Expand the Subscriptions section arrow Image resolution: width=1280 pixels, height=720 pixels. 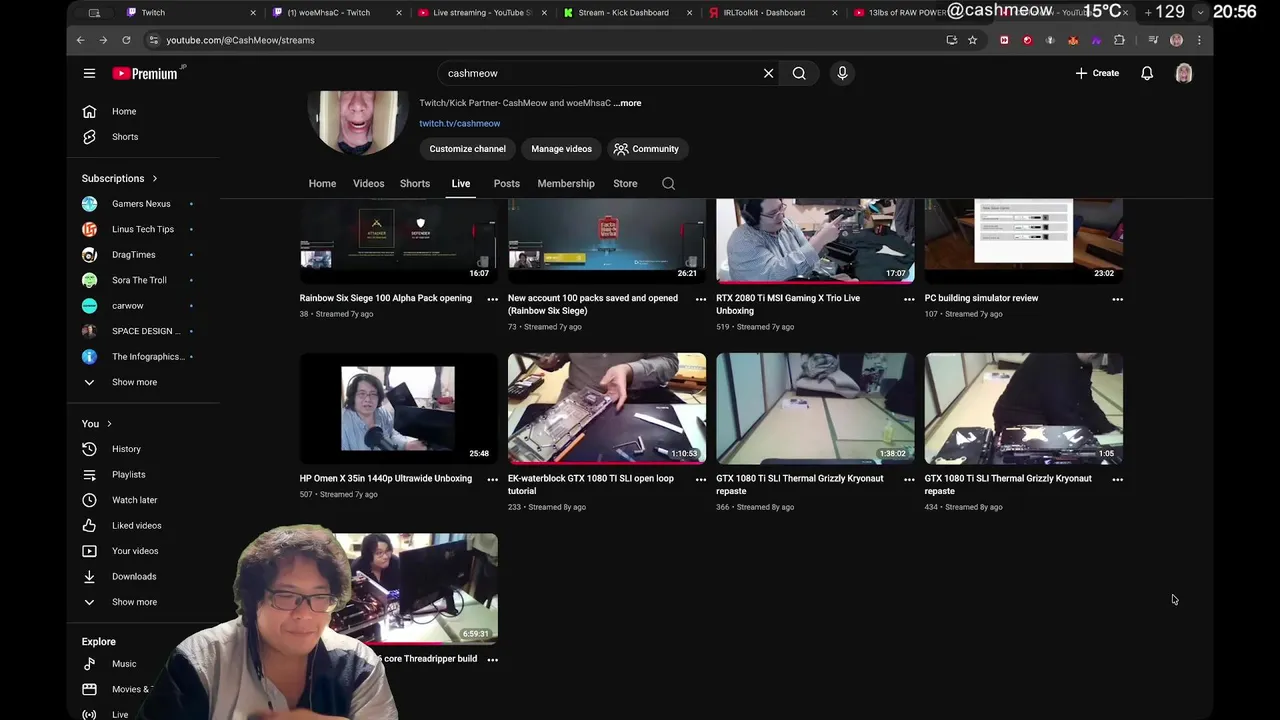tap(154, 179)
